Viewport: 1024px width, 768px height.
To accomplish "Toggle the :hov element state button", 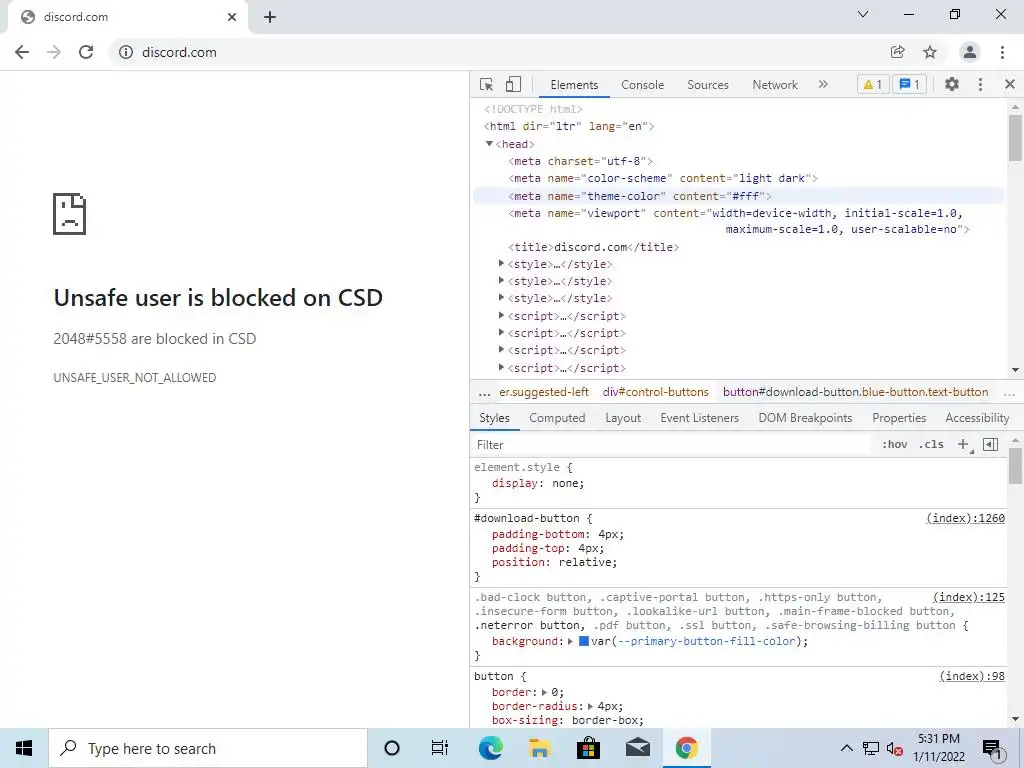I will 895,445.
